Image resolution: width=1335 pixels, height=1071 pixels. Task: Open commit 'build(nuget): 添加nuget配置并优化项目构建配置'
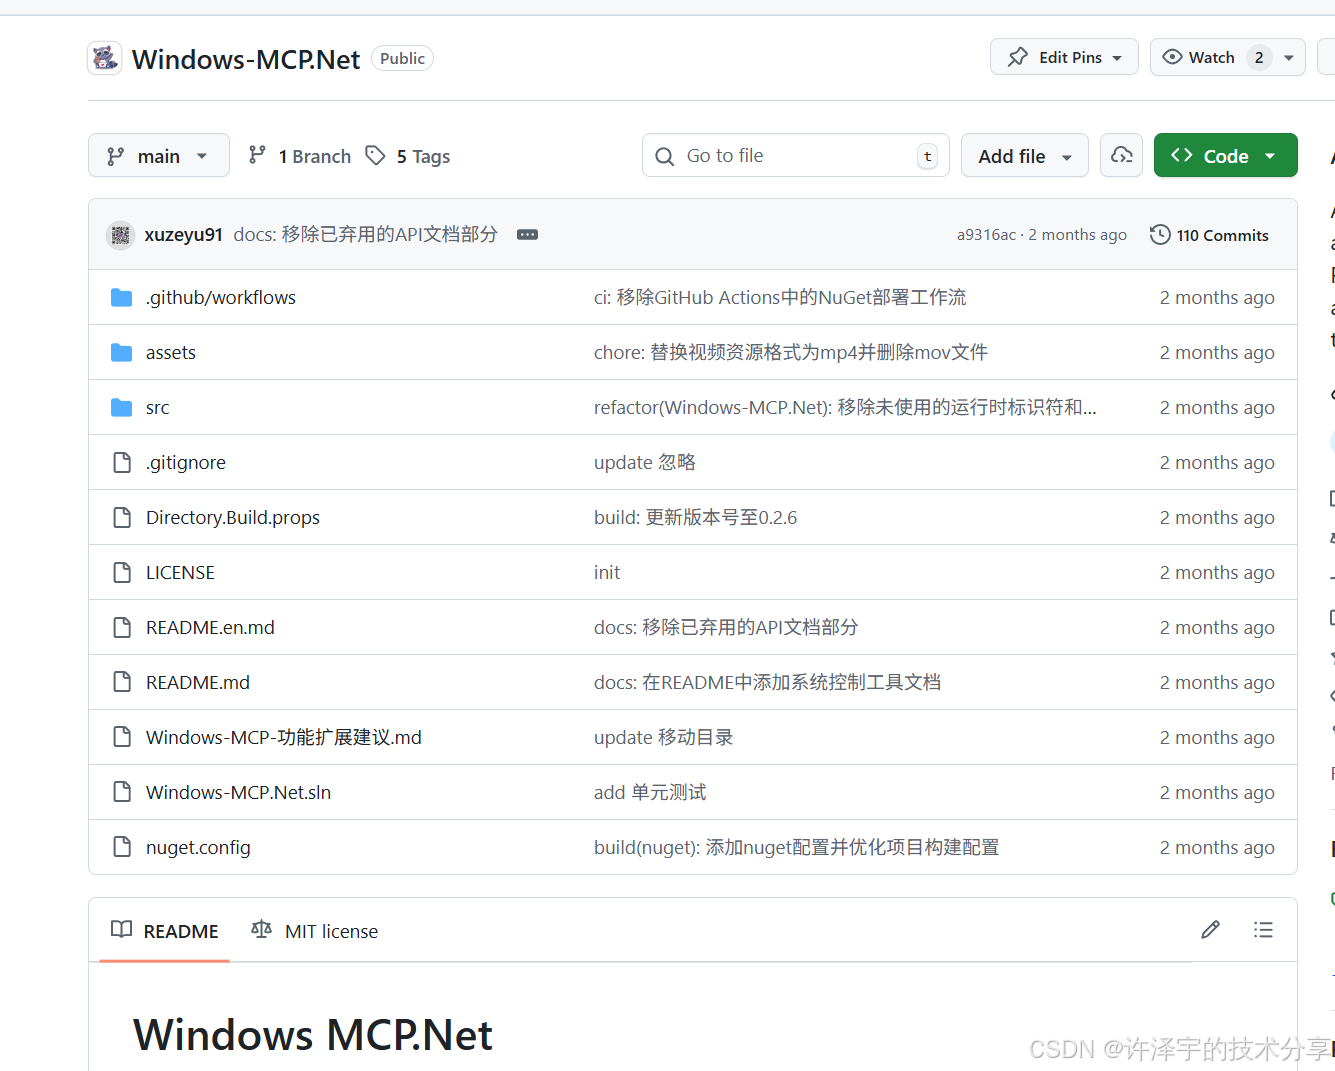tap(796, 847)
